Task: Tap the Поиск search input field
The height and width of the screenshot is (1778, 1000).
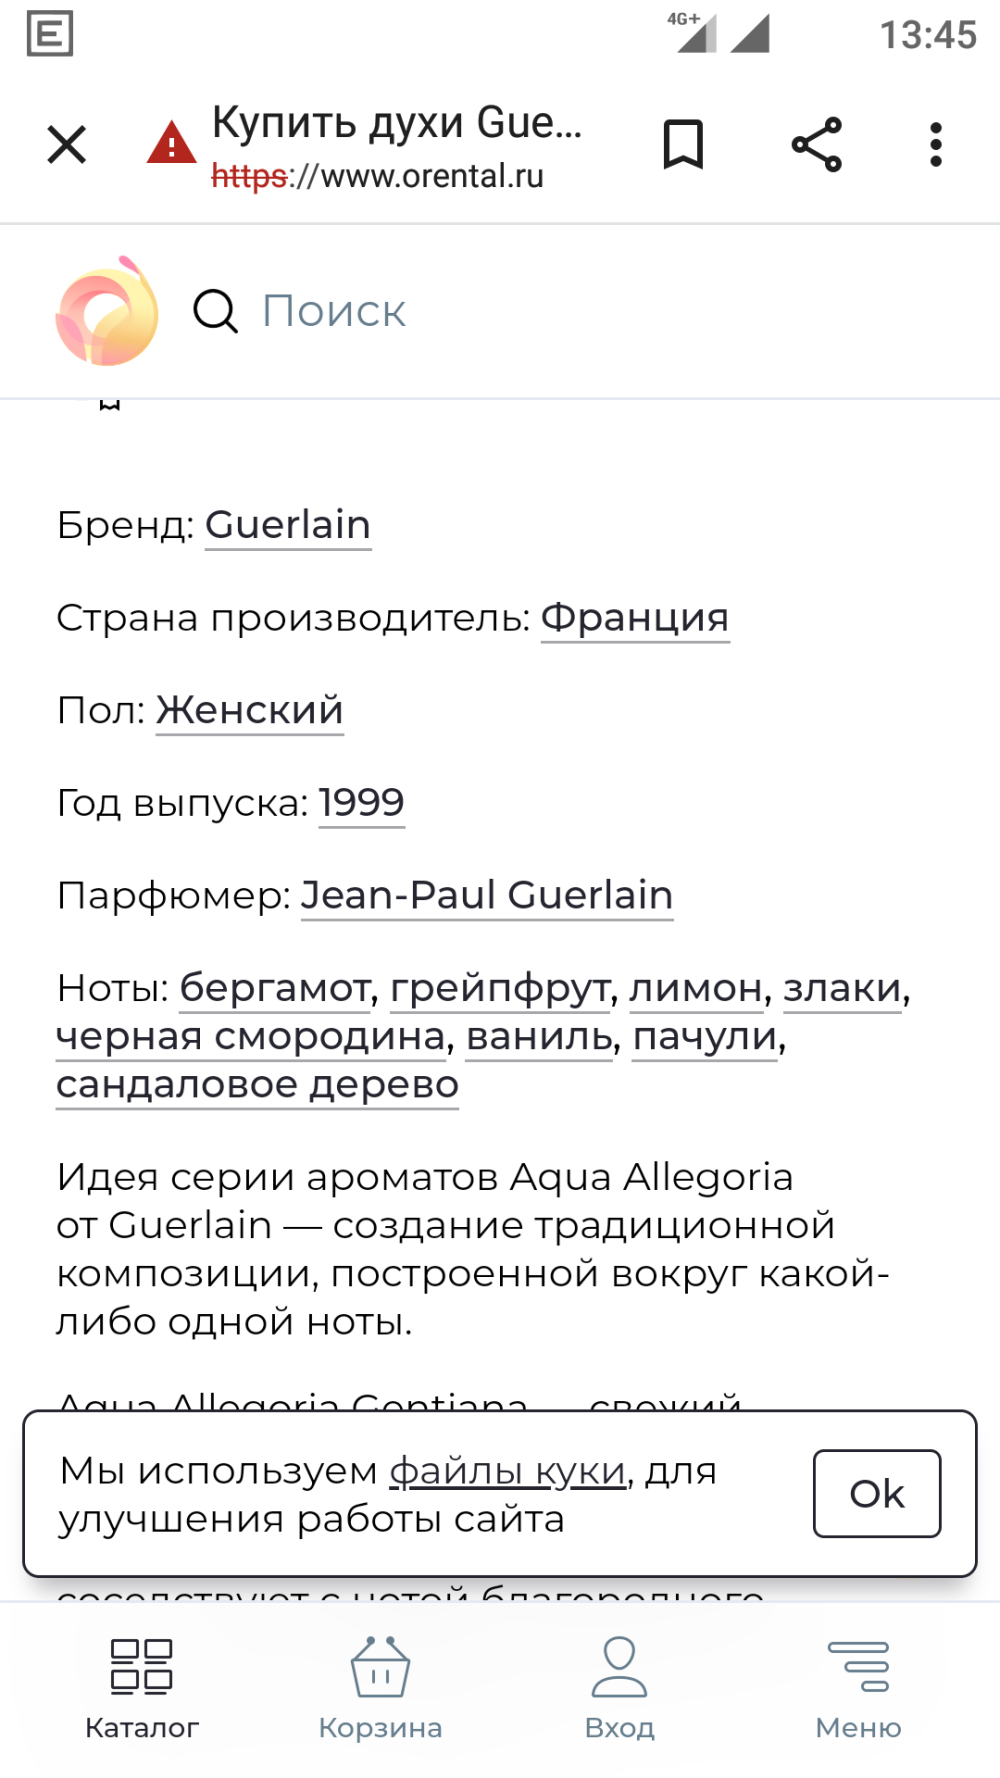Action: (x=333, y=311)
